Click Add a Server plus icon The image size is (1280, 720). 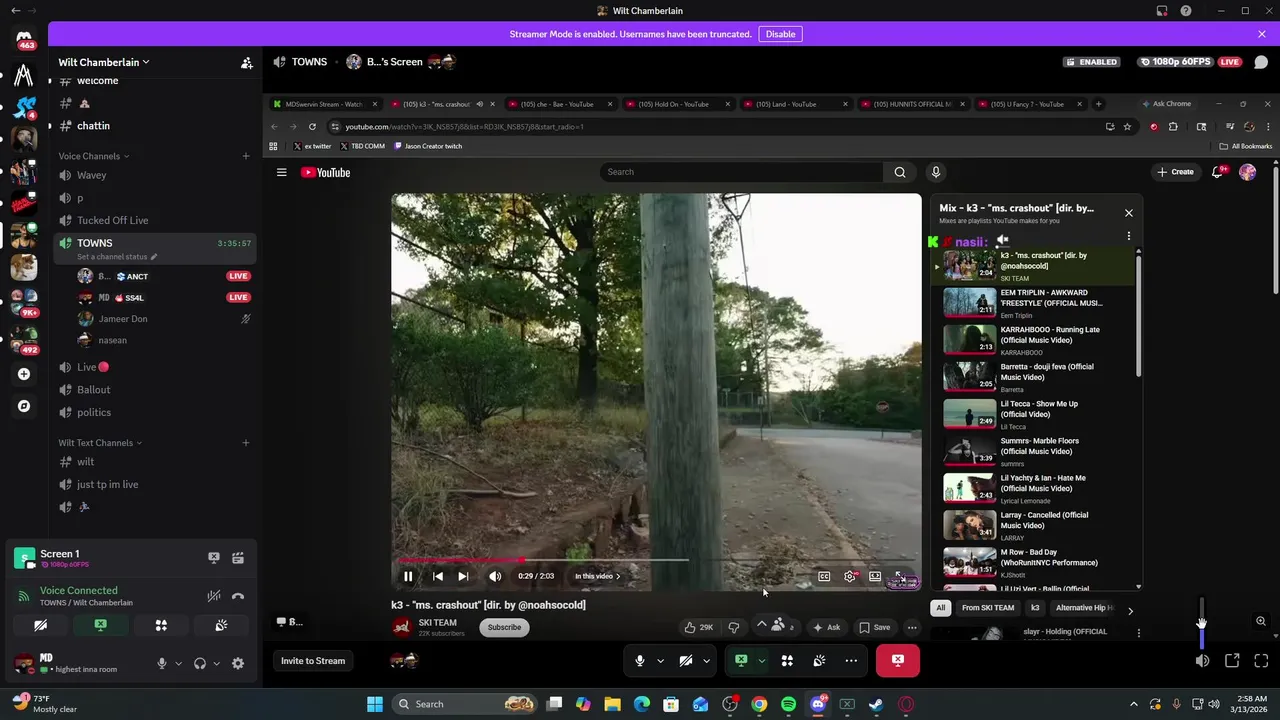click(24, 374)
